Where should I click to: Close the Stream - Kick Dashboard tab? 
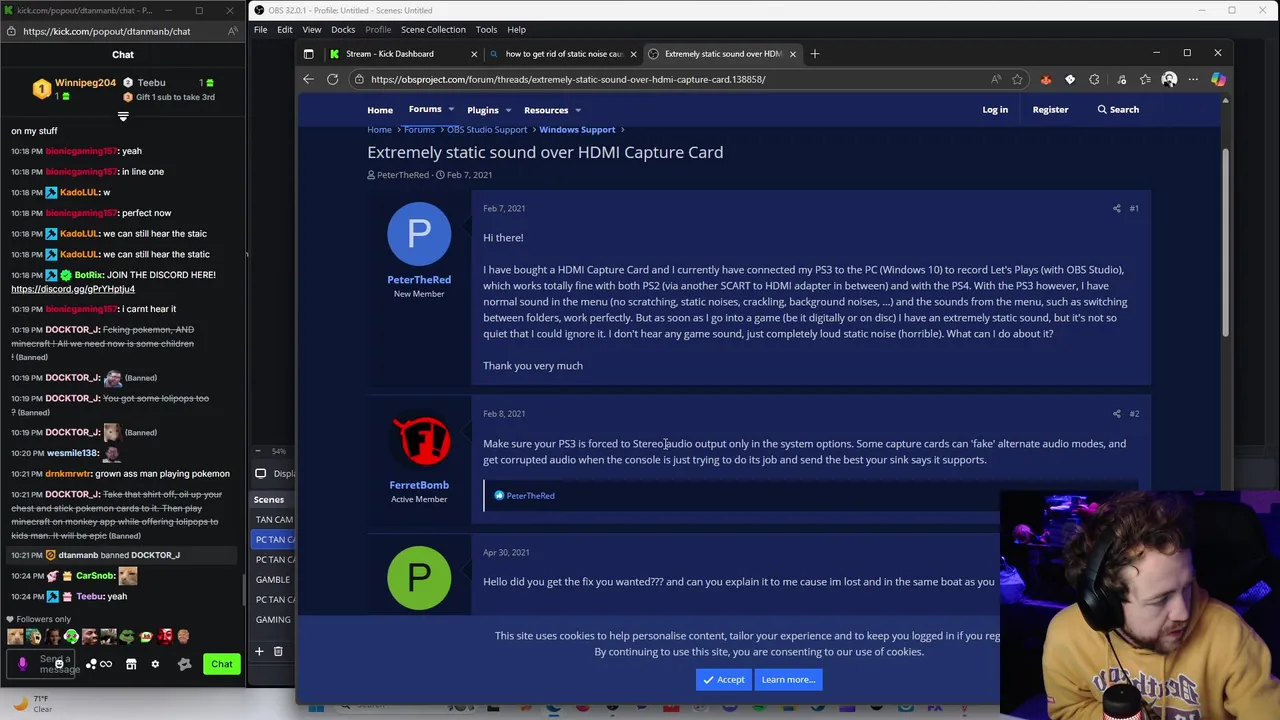[474, 54]
